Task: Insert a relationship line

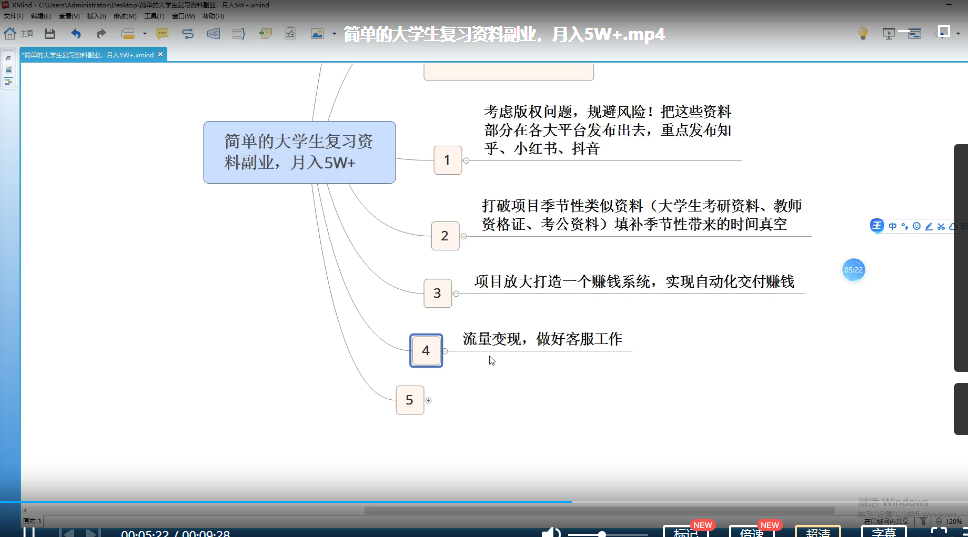Action: pyautogui.click(x=188, y=33)
